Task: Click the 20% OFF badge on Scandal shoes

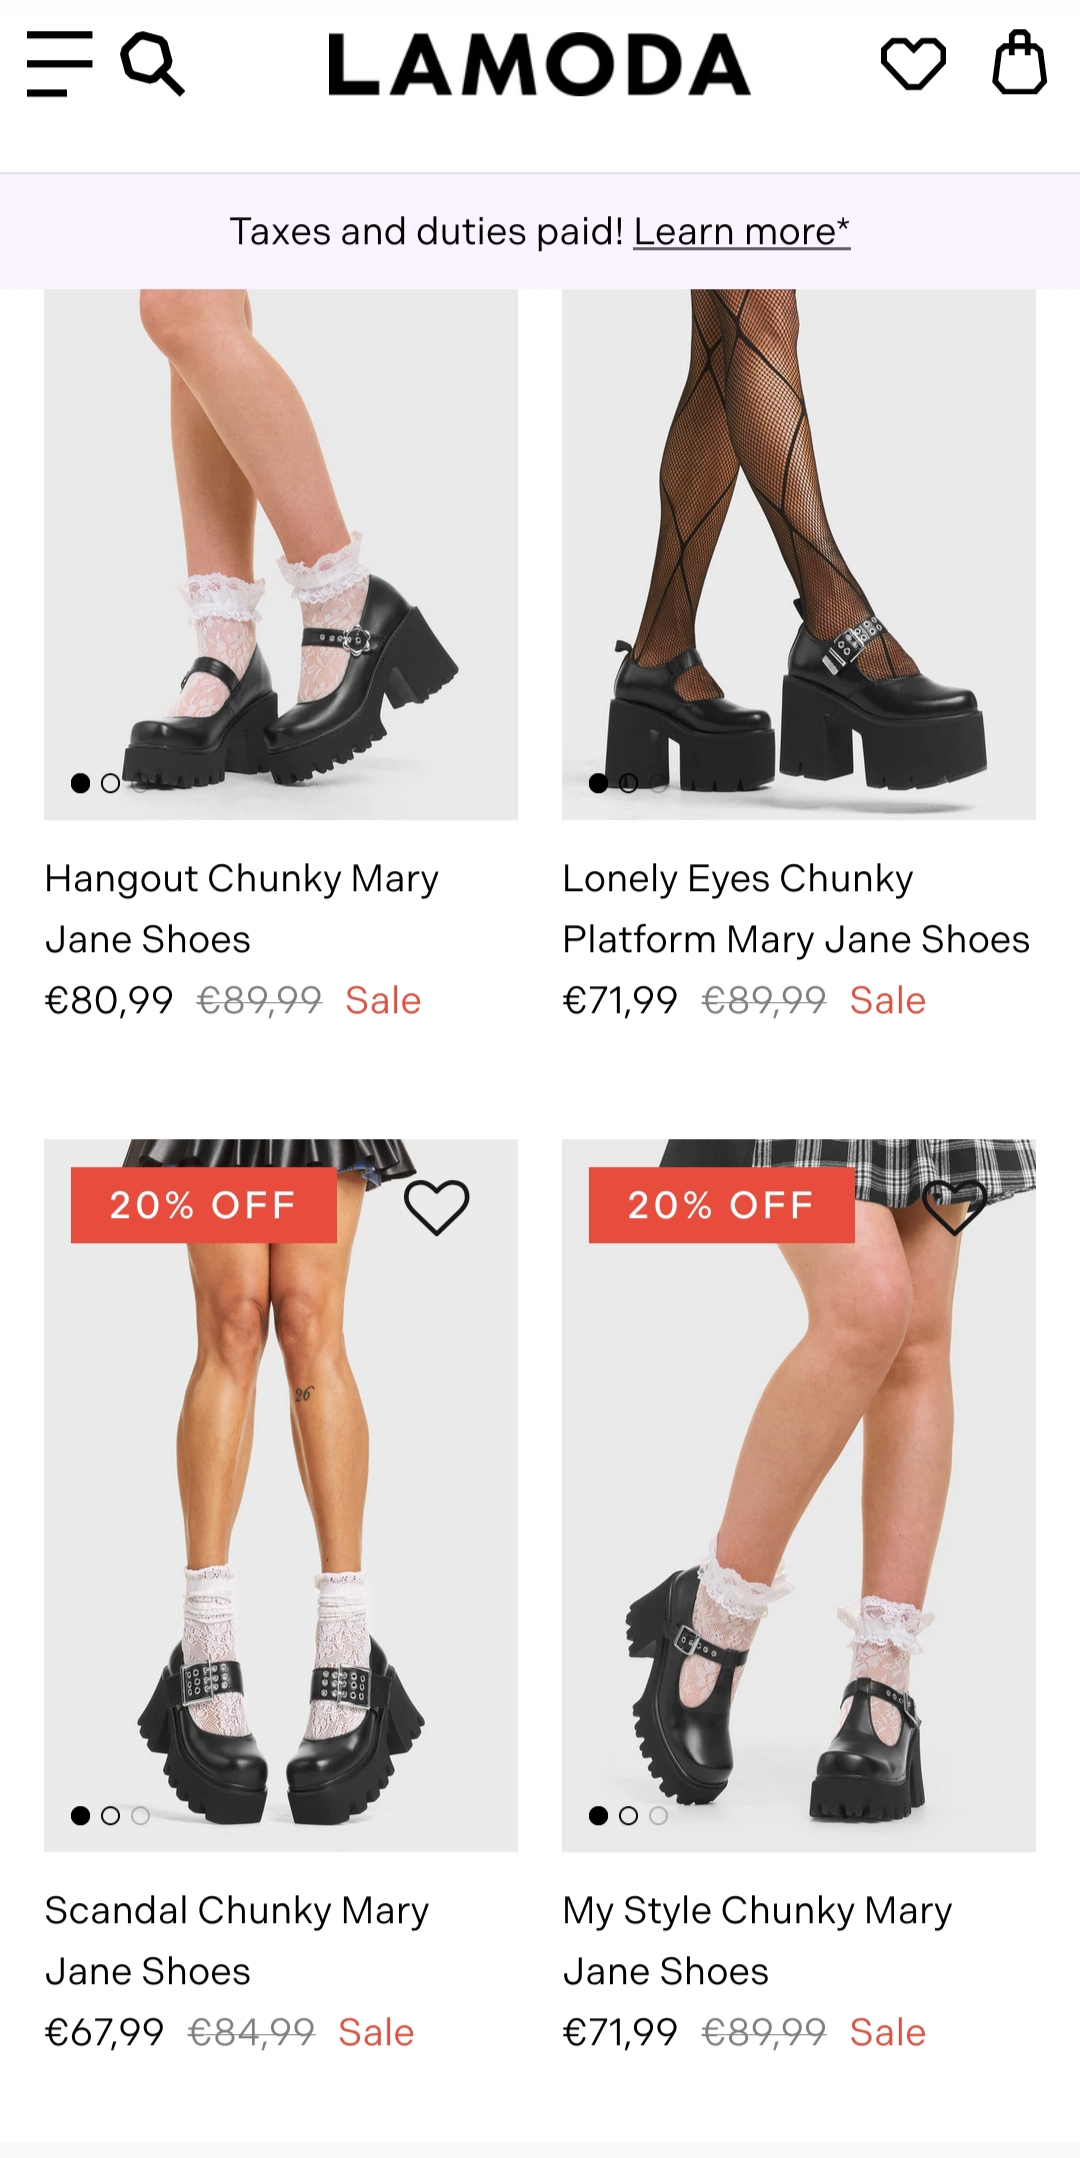Action: [x=204, y=1205]
